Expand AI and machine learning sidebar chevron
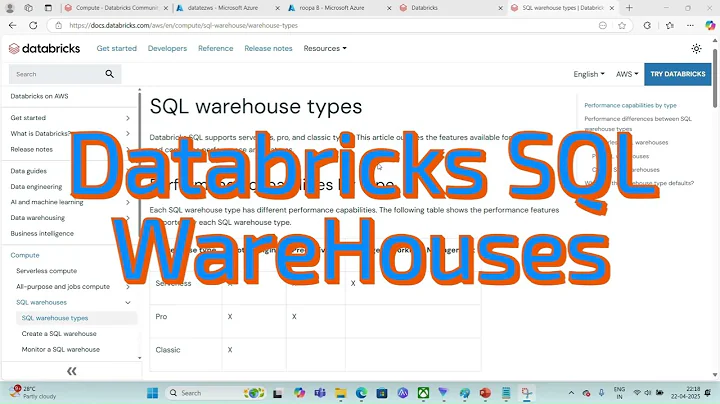 click(x=128, y=202)
